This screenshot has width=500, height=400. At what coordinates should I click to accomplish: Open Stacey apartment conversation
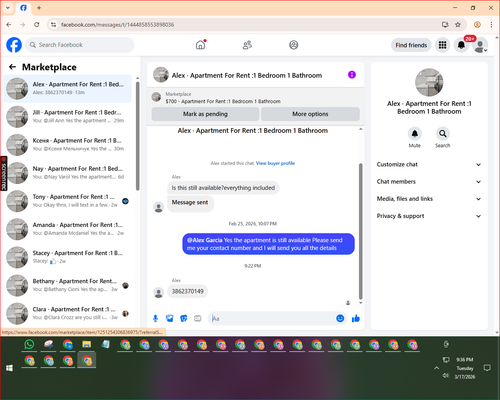(x=68, y=257)
